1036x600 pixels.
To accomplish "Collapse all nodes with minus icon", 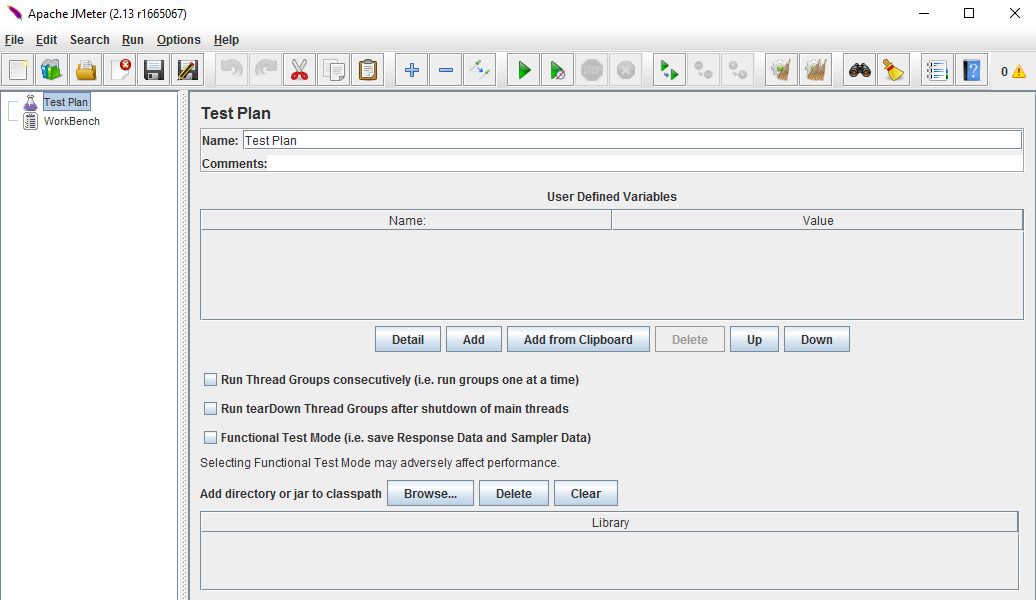I will (x=446, y=70).
